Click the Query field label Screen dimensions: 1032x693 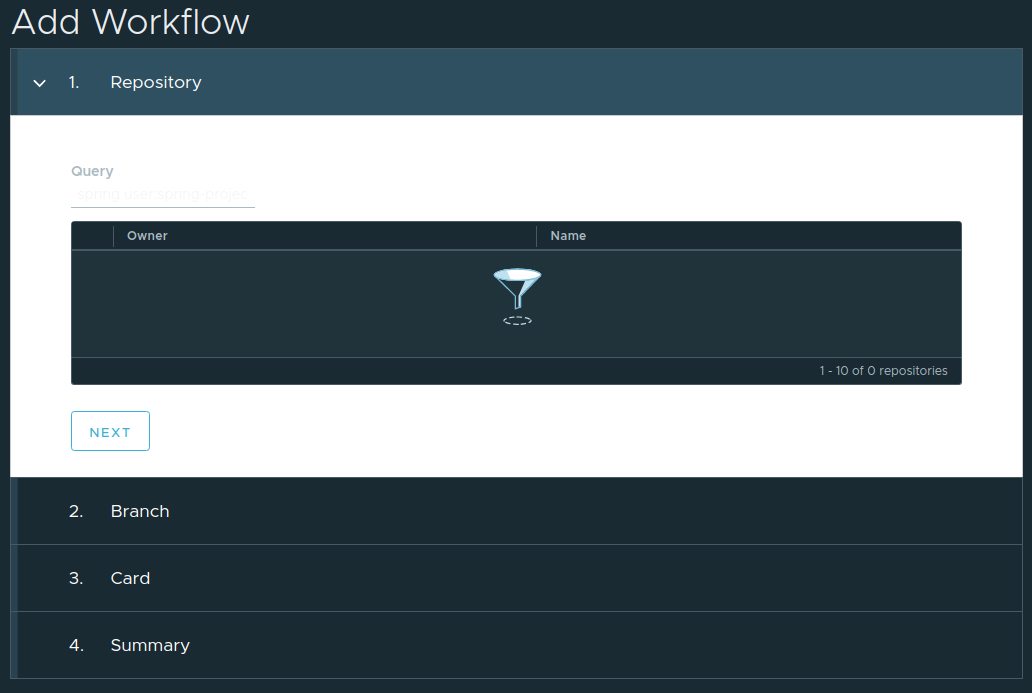tap(92, 171)
